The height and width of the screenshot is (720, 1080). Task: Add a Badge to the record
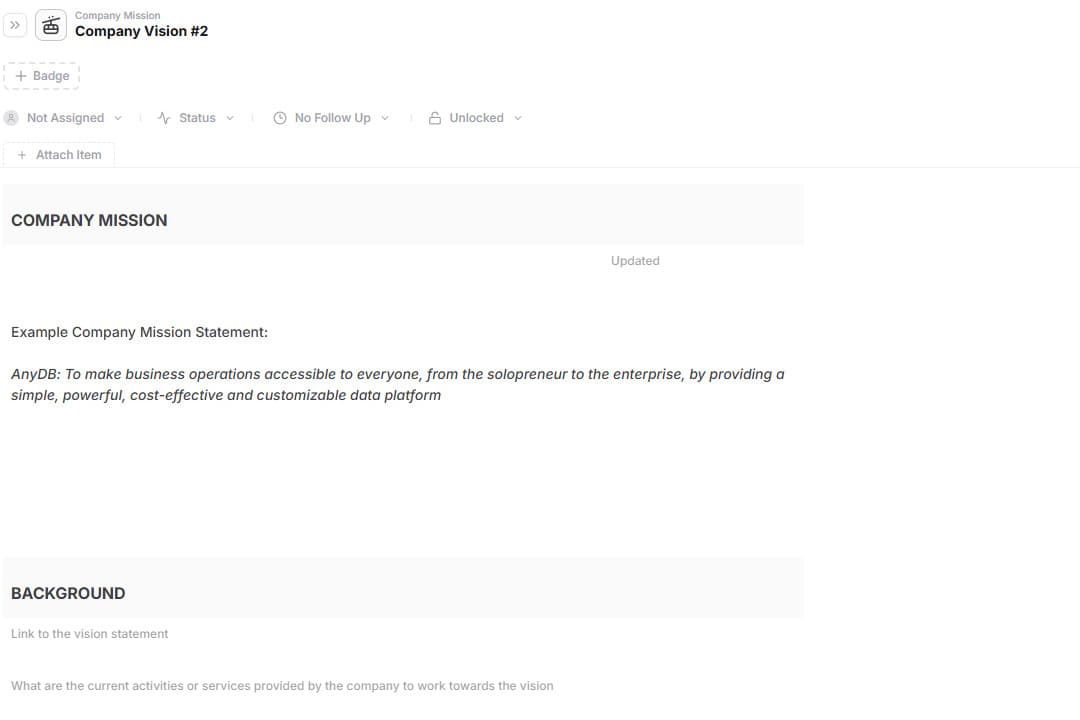coord(41,76)
